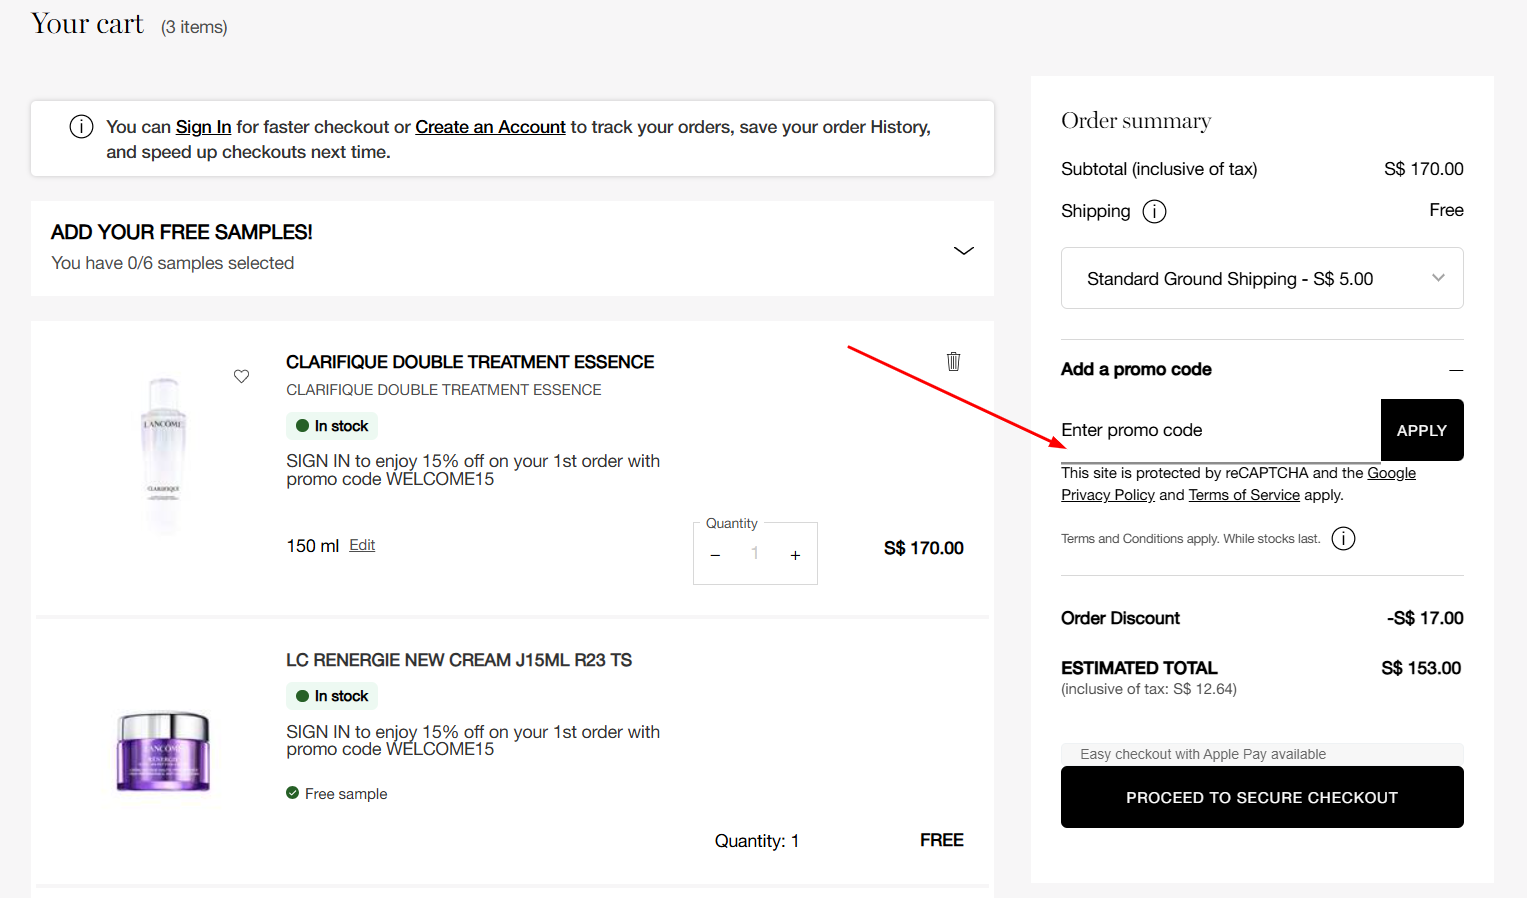Delete Clarifique essence with trash icon
Viewport: 1527px width, 898px height.
pyautogui.click(x=953, y=361)
